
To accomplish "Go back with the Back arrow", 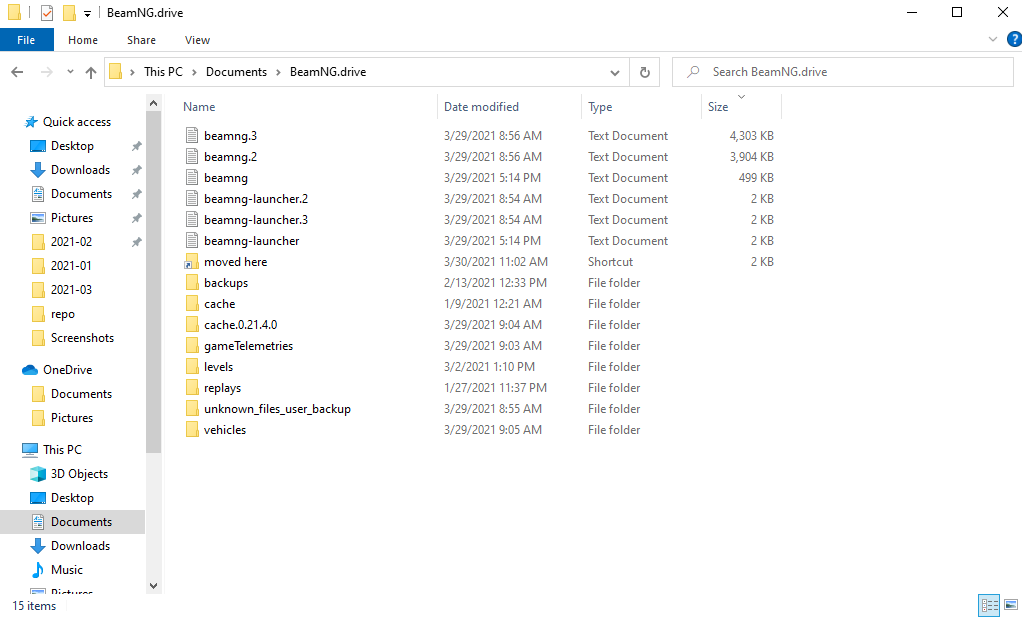I will (18, 72).
